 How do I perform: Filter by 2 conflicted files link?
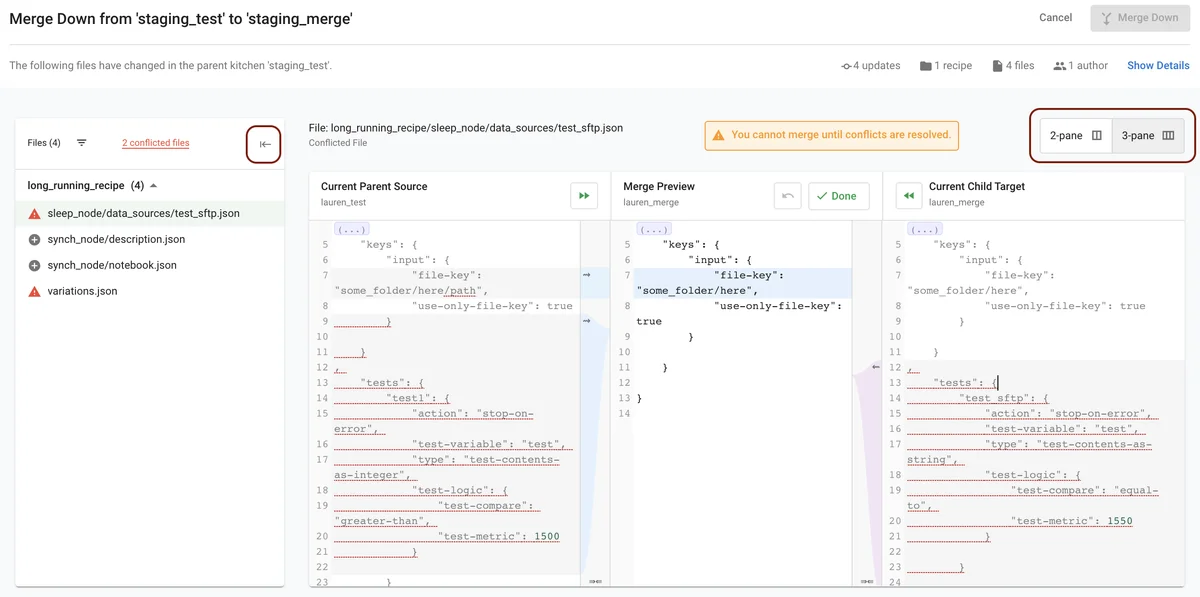tap(155, 143)
